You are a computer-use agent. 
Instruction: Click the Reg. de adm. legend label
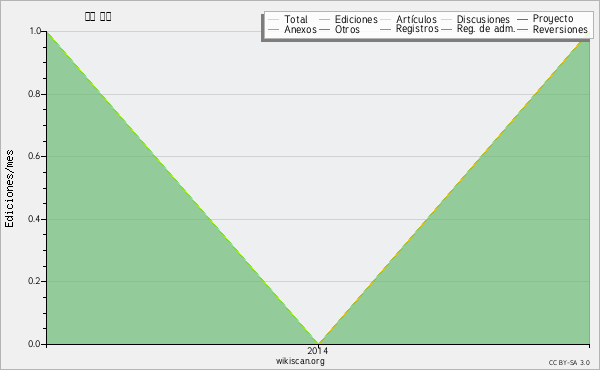[x=486, y=29]
